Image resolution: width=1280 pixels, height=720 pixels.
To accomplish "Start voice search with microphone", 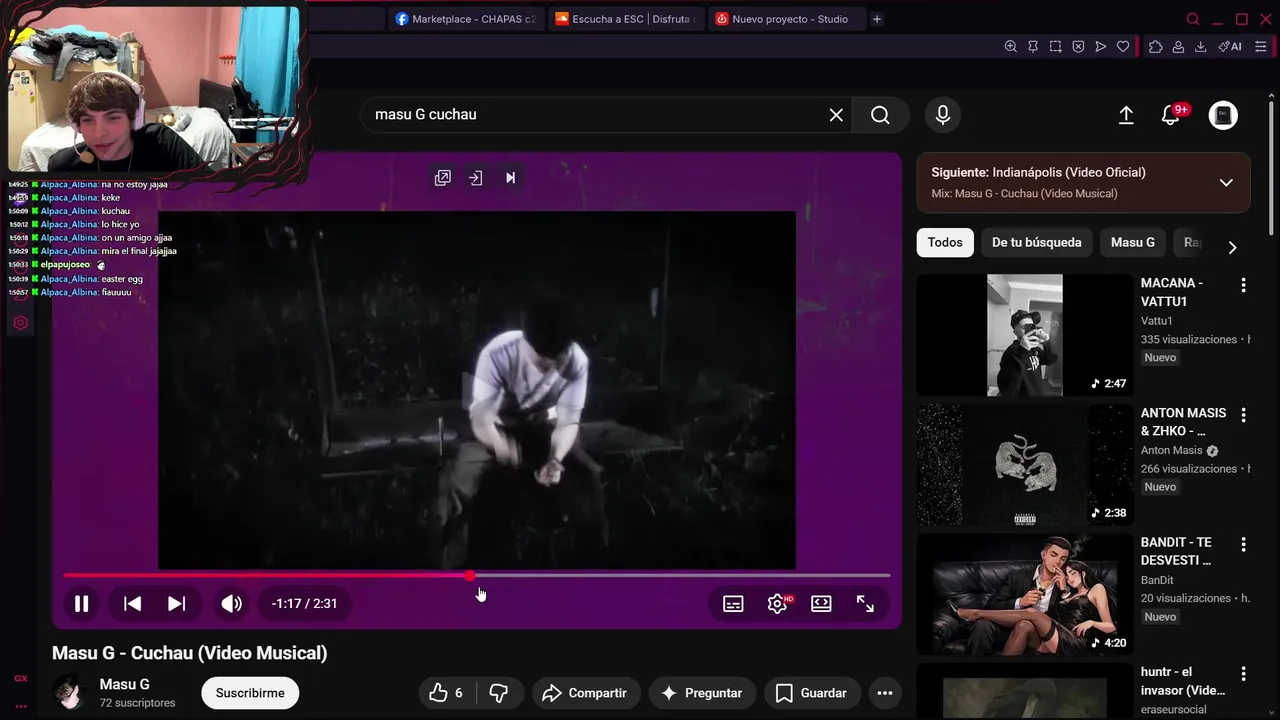I will [942, 115].
